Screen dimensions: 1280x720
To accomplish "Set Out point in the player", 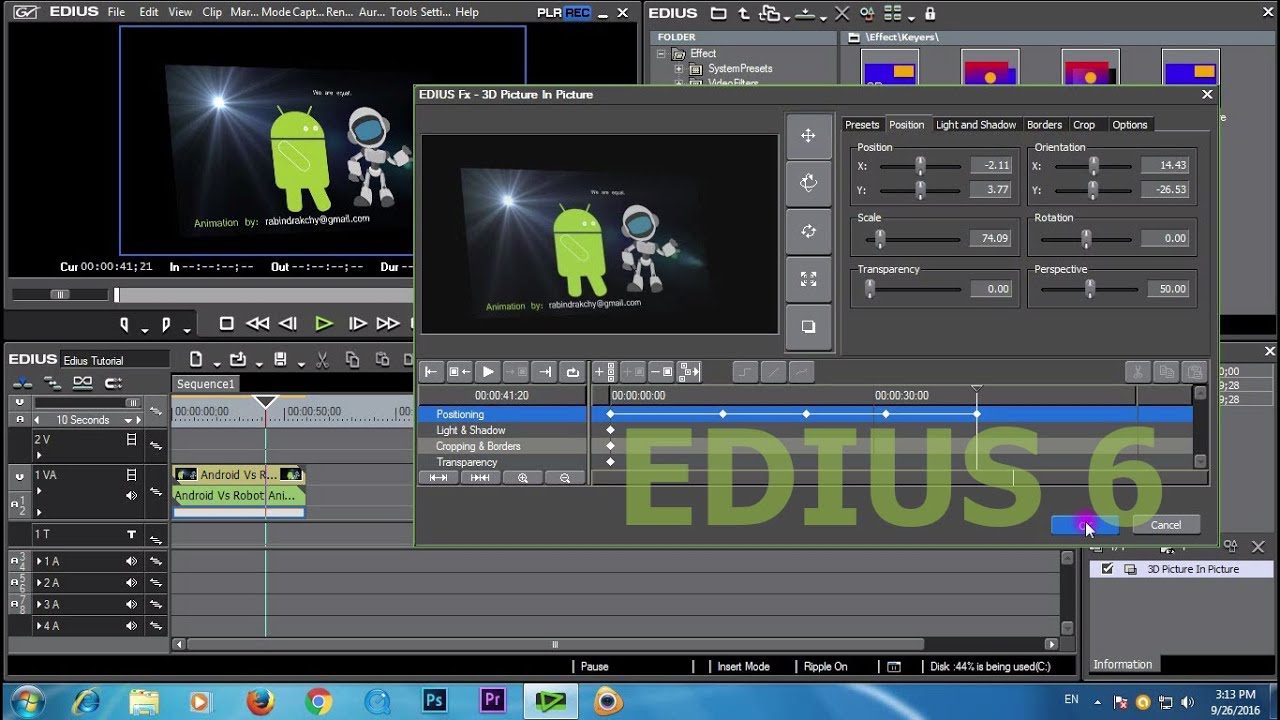I will [166, 324].
